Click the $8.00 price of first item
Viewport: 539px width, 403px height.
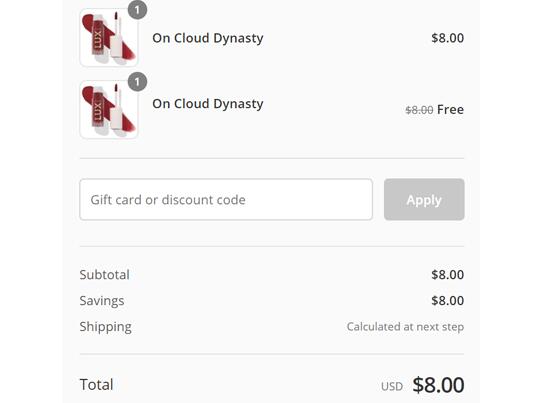[x=448, y=38]
